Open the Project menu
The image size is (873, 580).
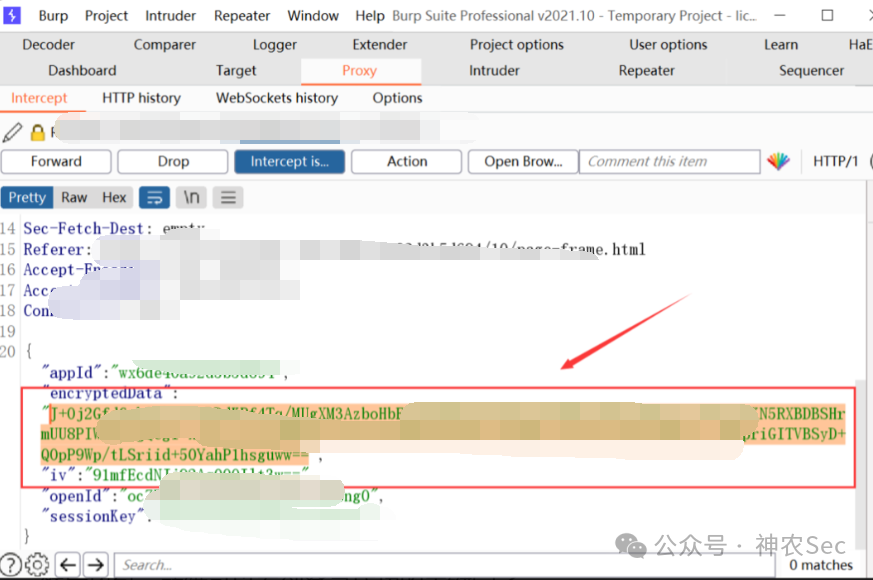106,16
